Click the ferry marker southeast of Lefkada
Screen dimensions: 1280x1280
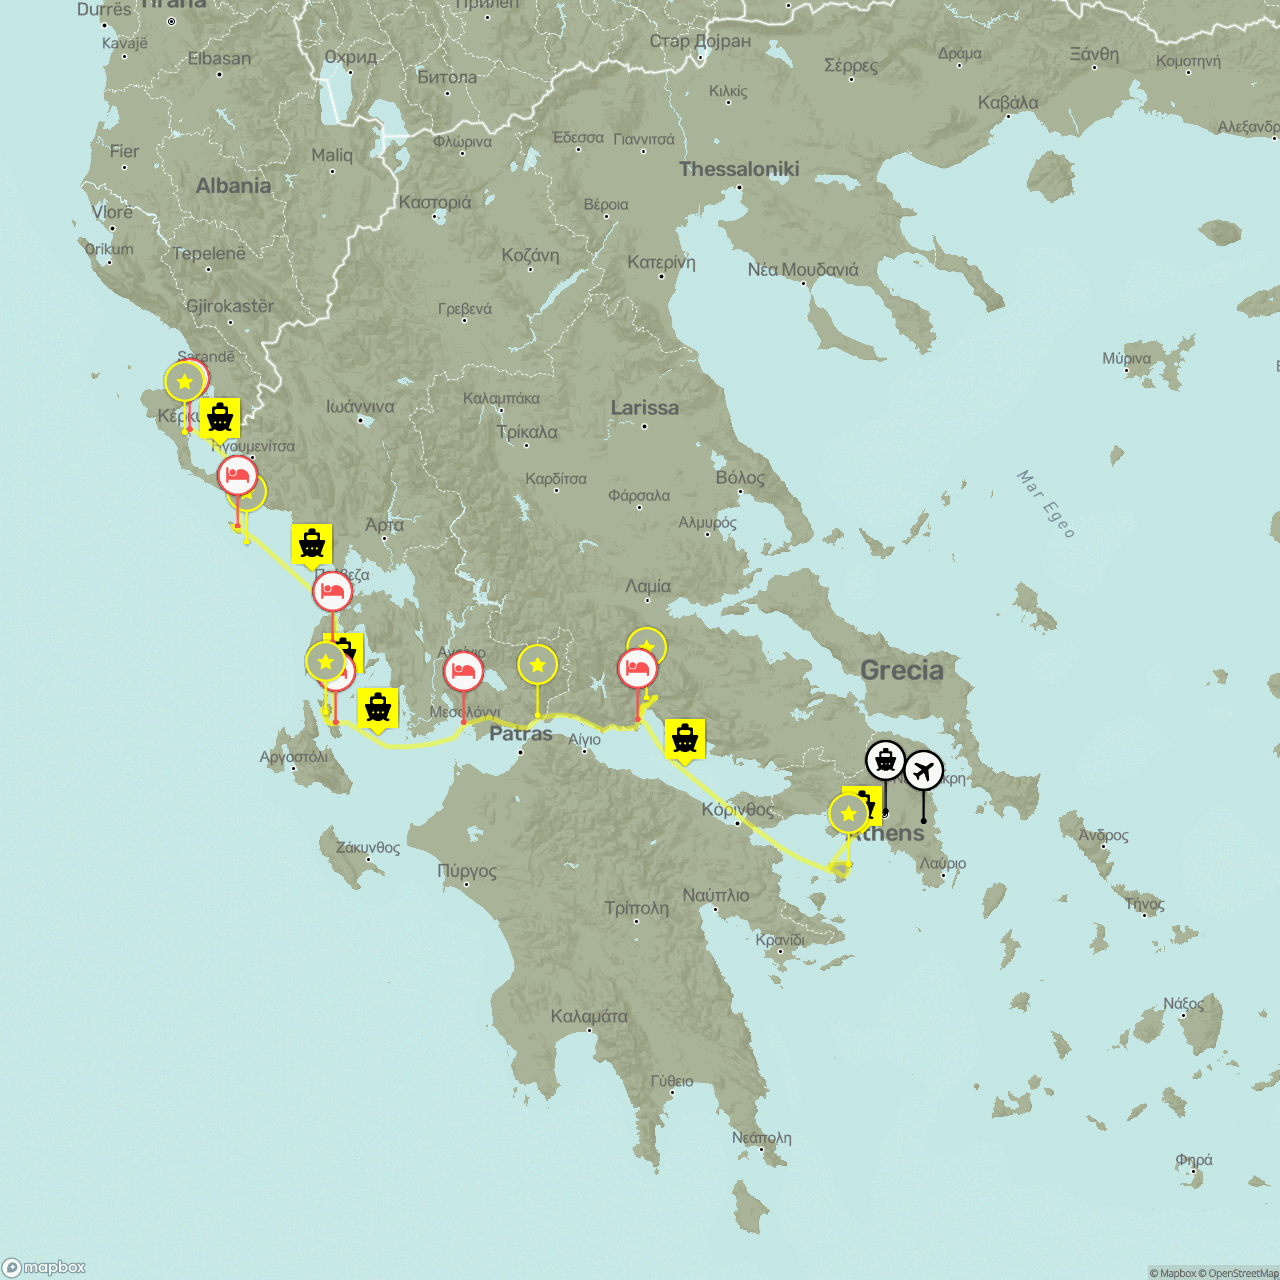click(378, 709)
